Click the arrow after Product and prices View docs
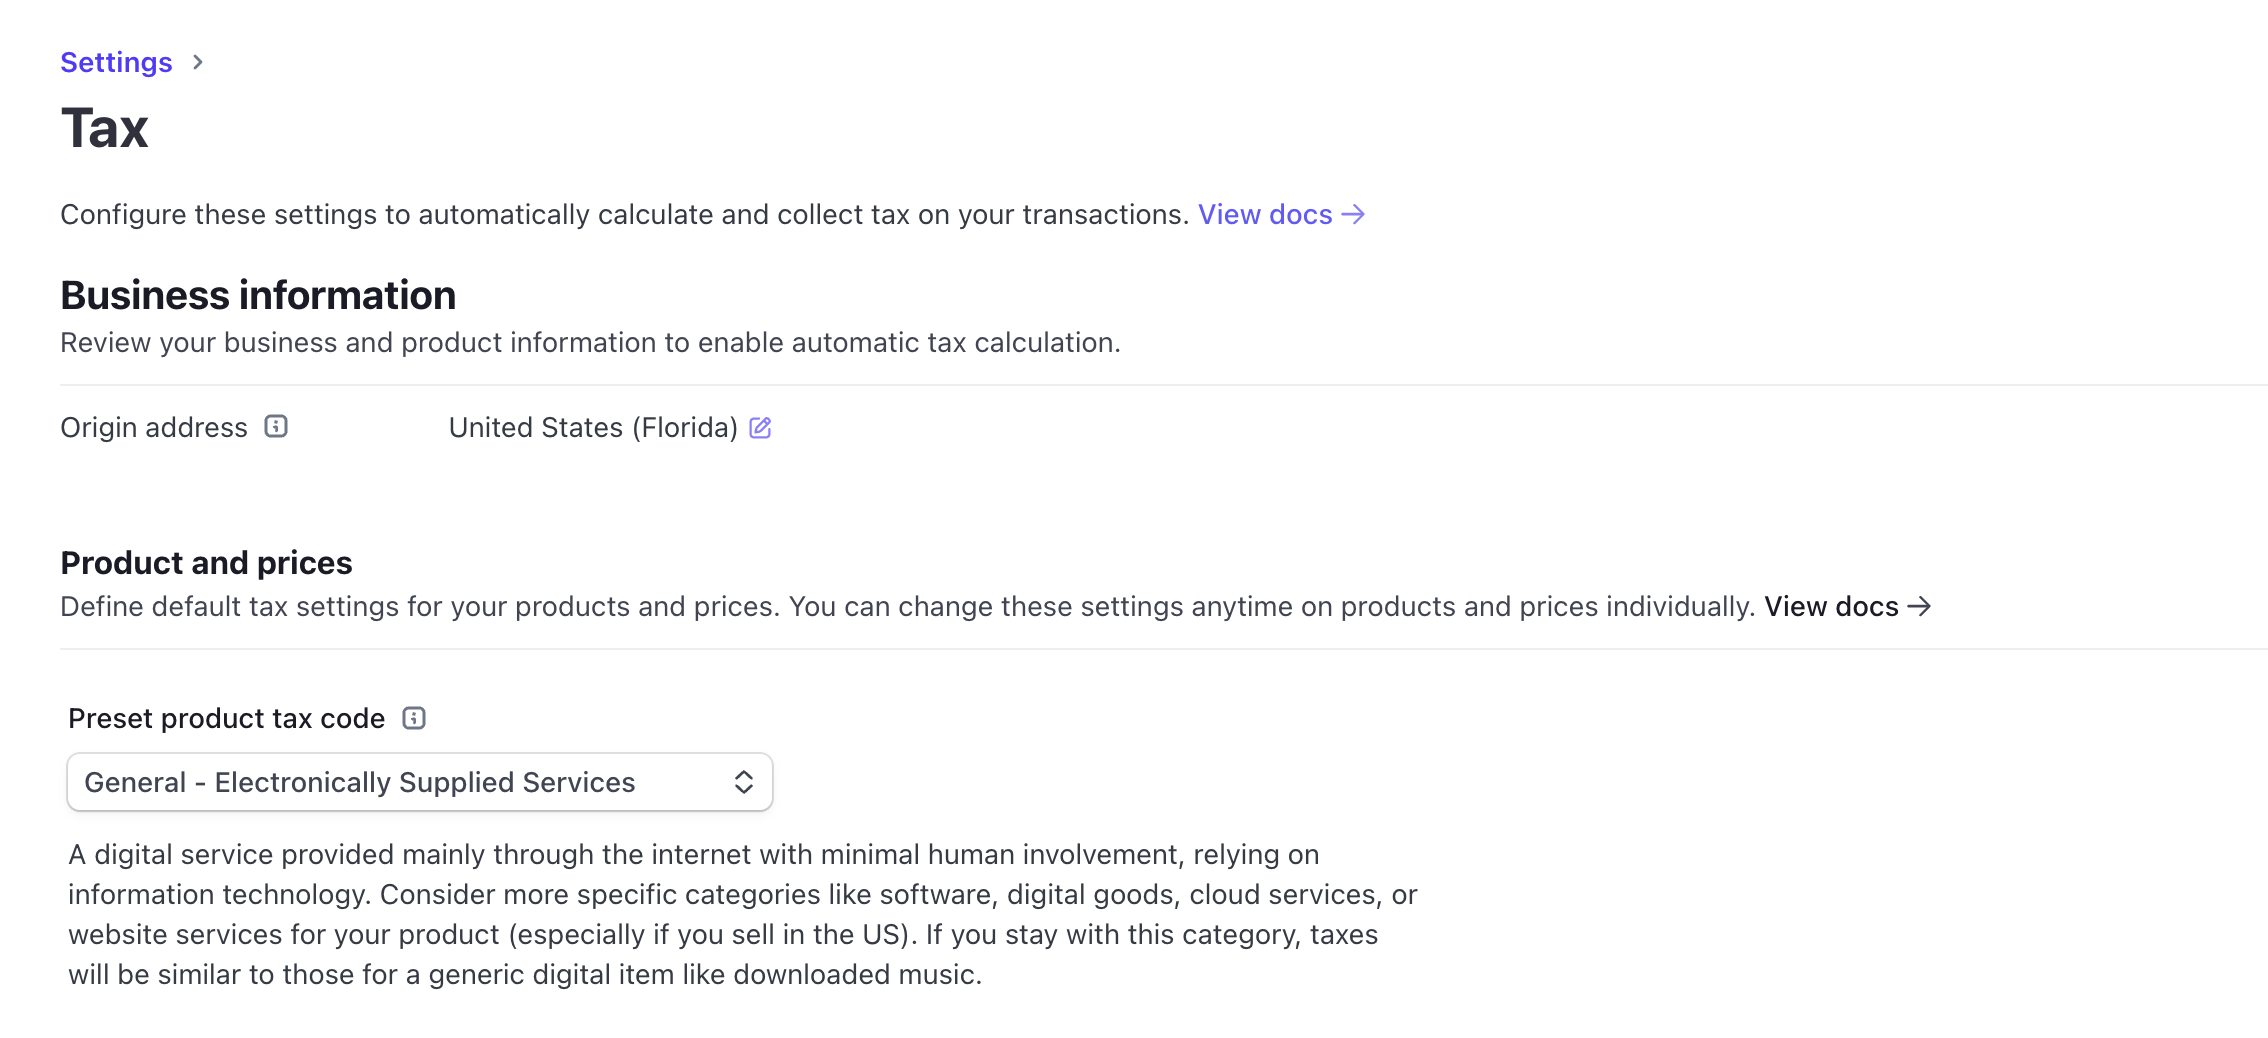The height and width of the screenshot is (1038, 2268). (1919, 607)
